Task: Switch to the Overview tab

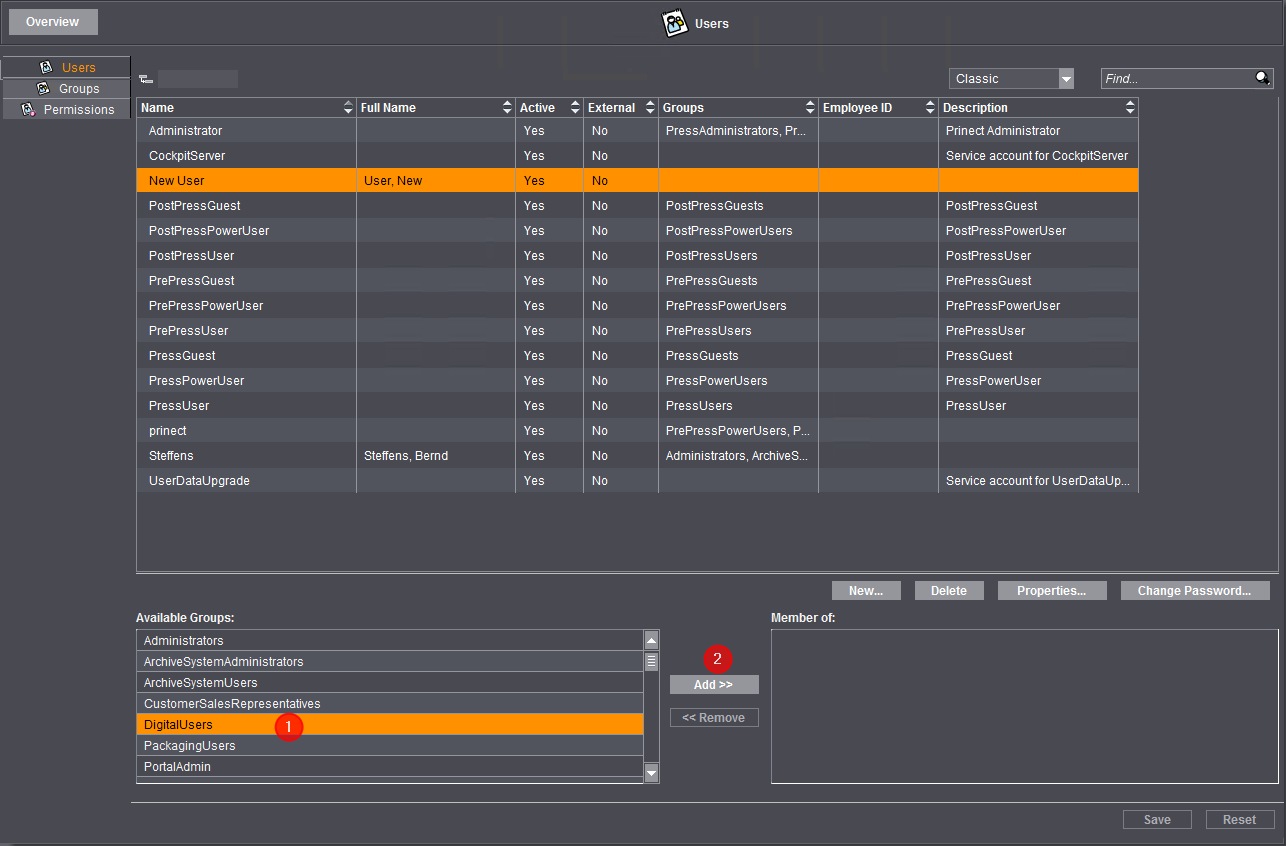Action: [x=52, y=21]
